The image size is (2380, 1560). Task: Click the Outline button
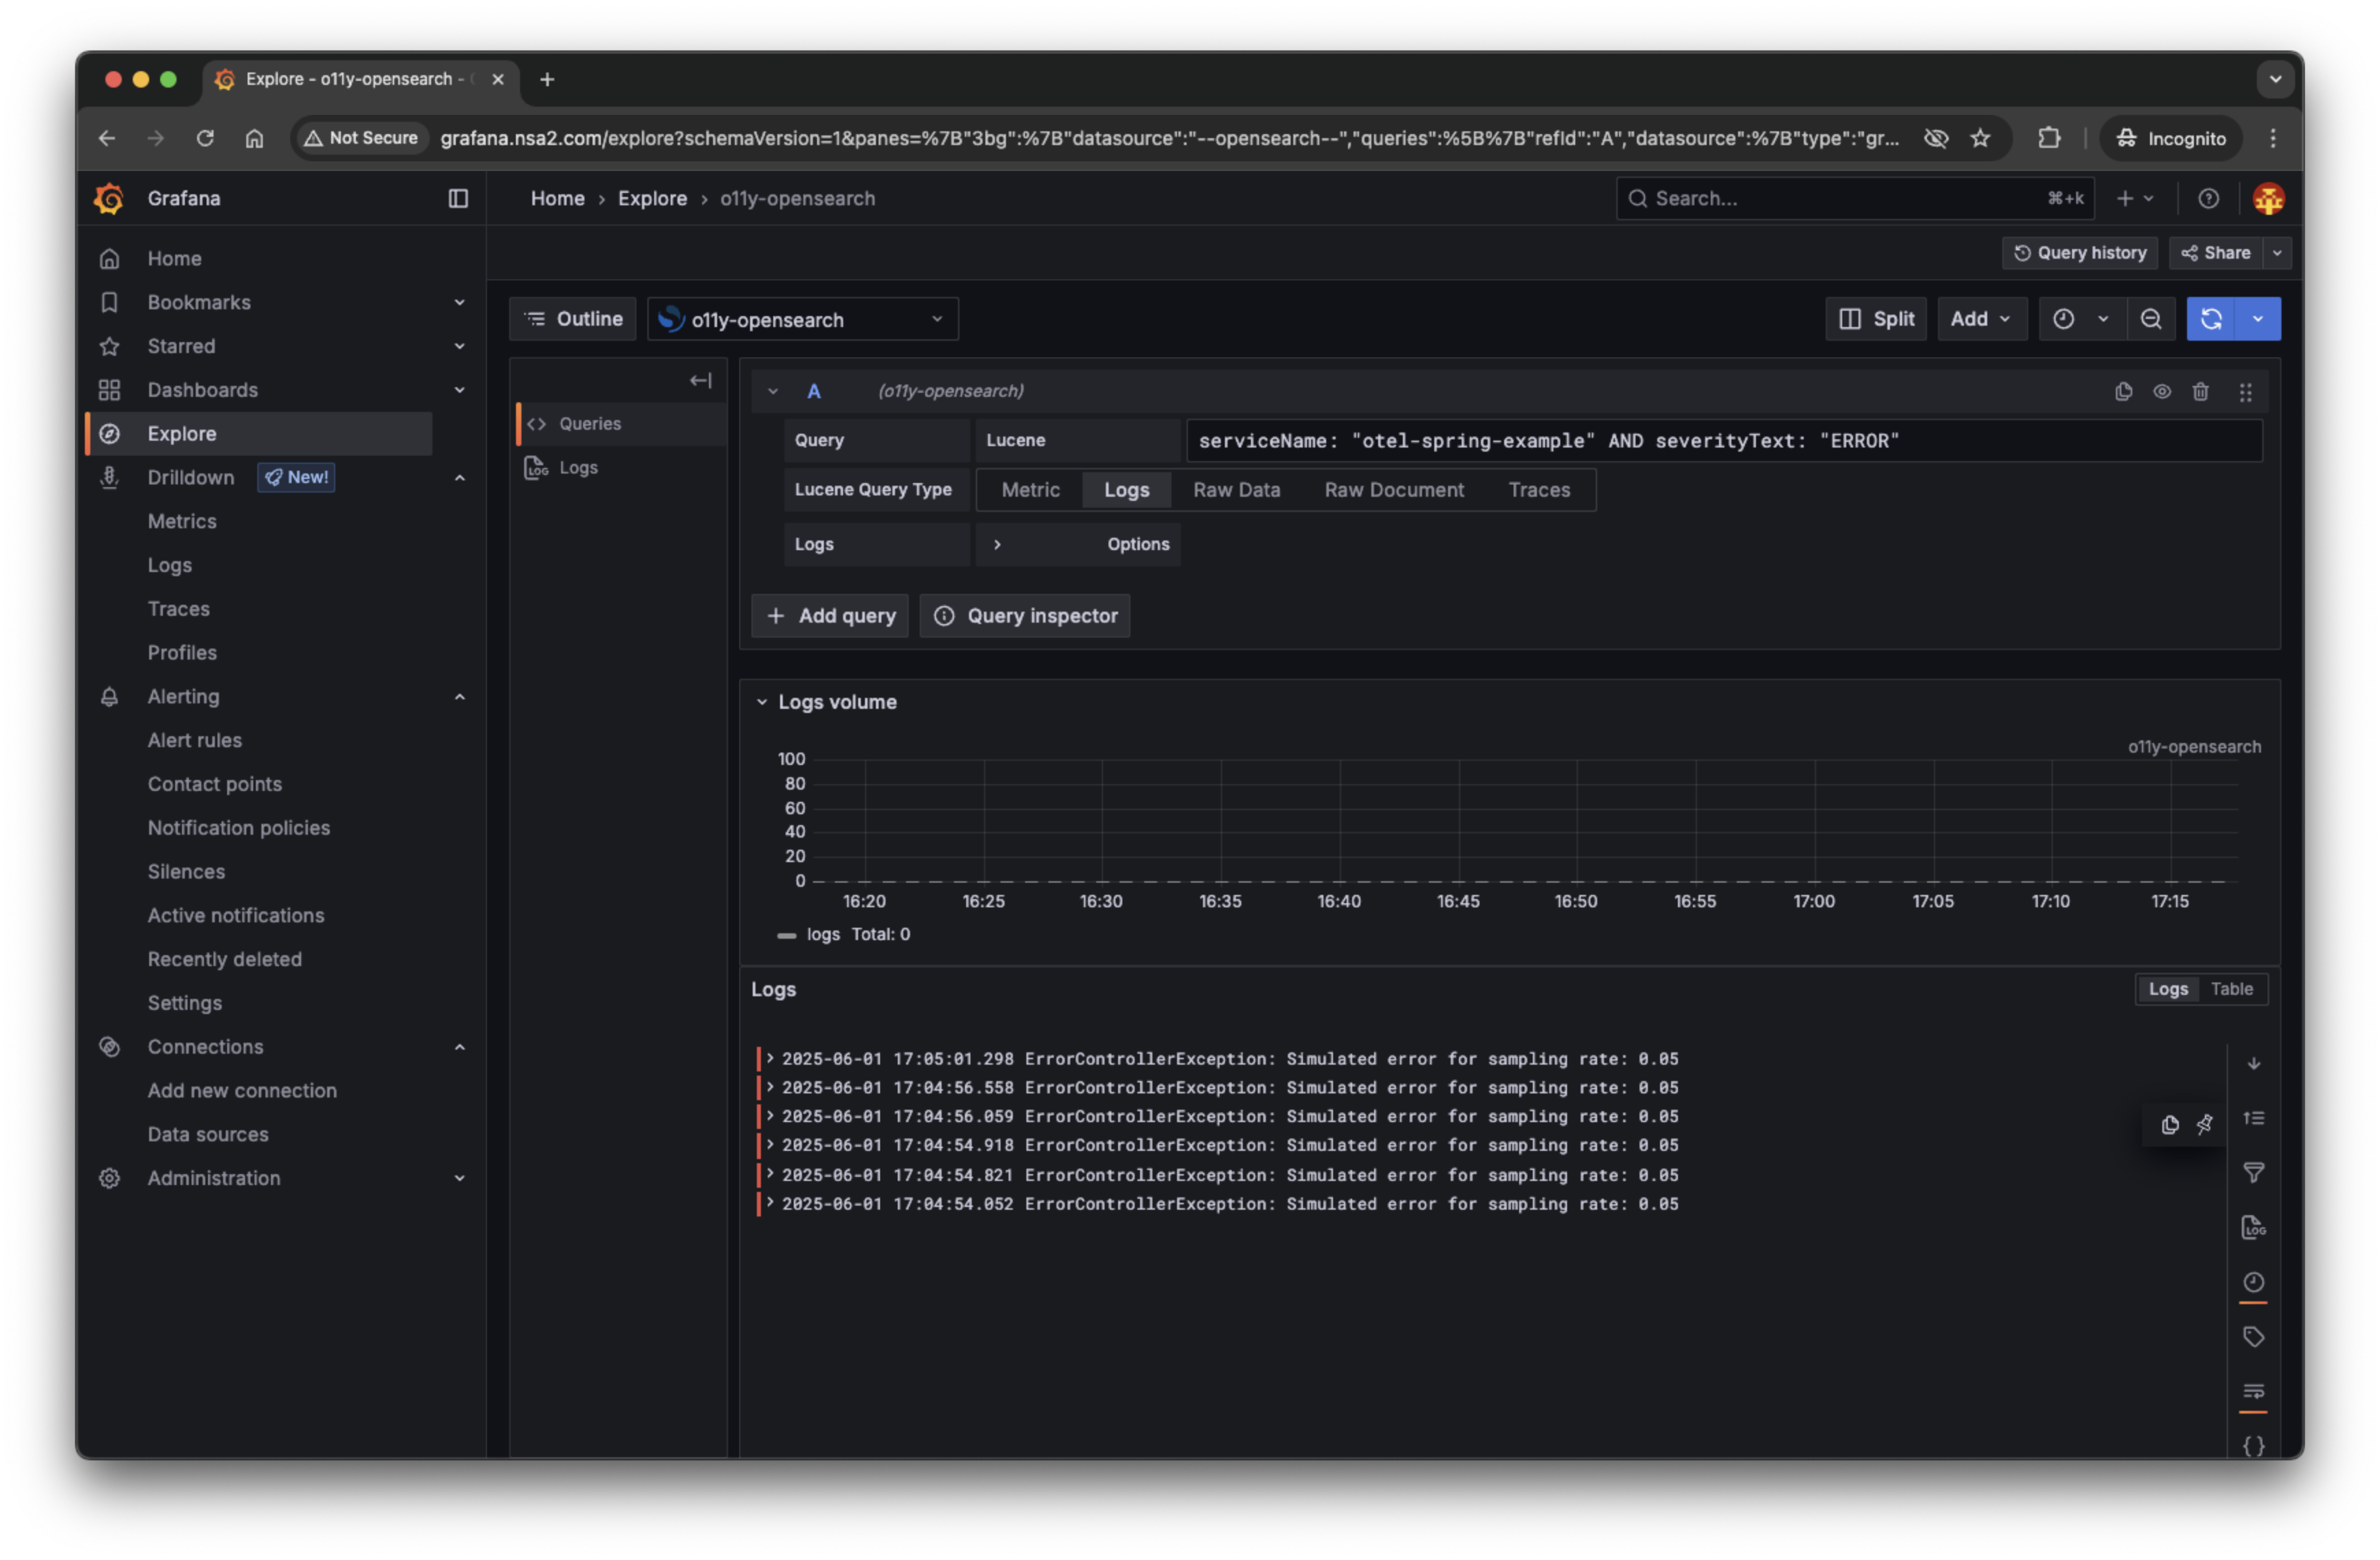click(572, 319)
